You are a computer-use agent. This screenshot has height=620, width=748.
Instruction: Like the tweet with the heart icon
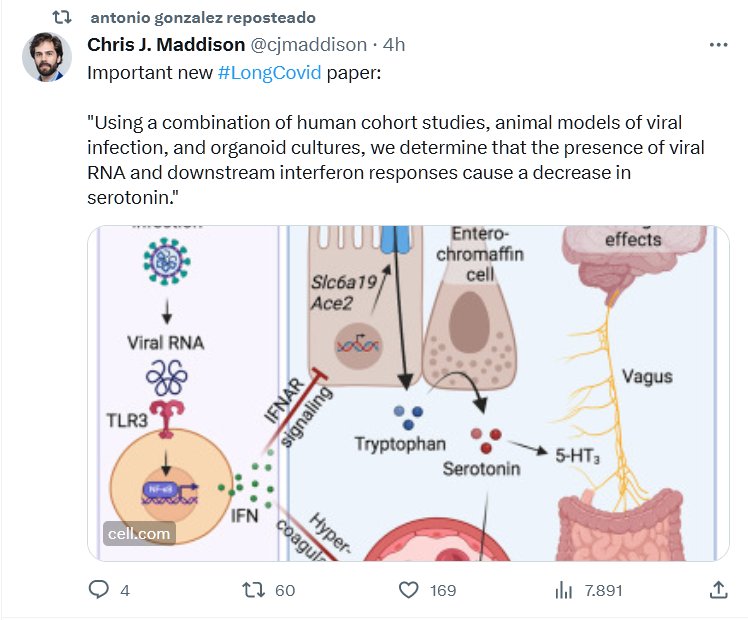tap(408, 590)
